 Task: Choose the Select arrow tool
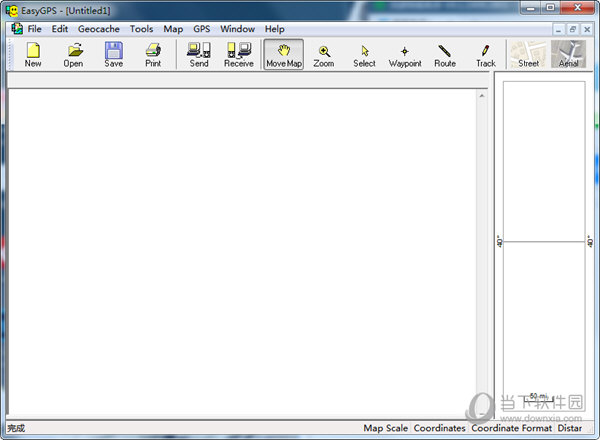point(364,55)
